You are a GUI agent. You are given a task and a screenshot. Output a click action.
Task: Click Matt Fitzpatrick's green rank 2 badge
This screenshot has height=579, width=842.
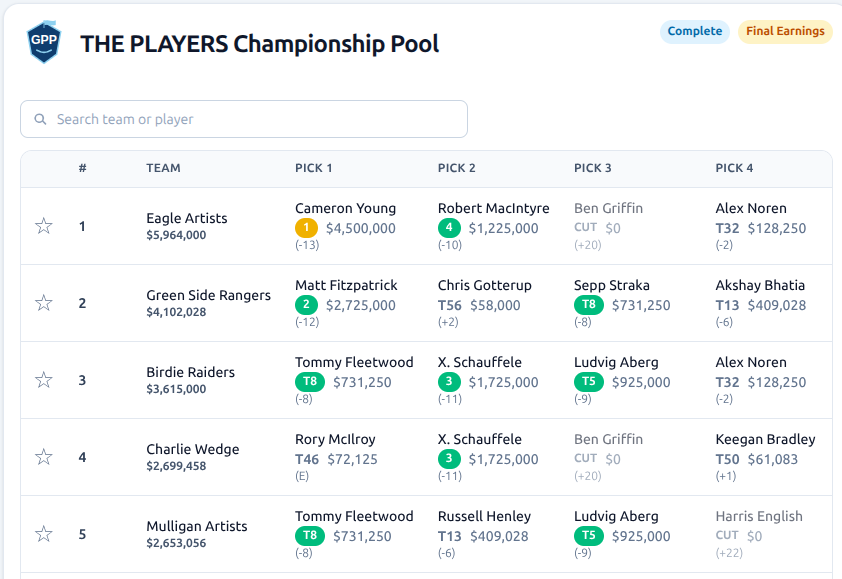pyautogui.click(x=304, y=304)
